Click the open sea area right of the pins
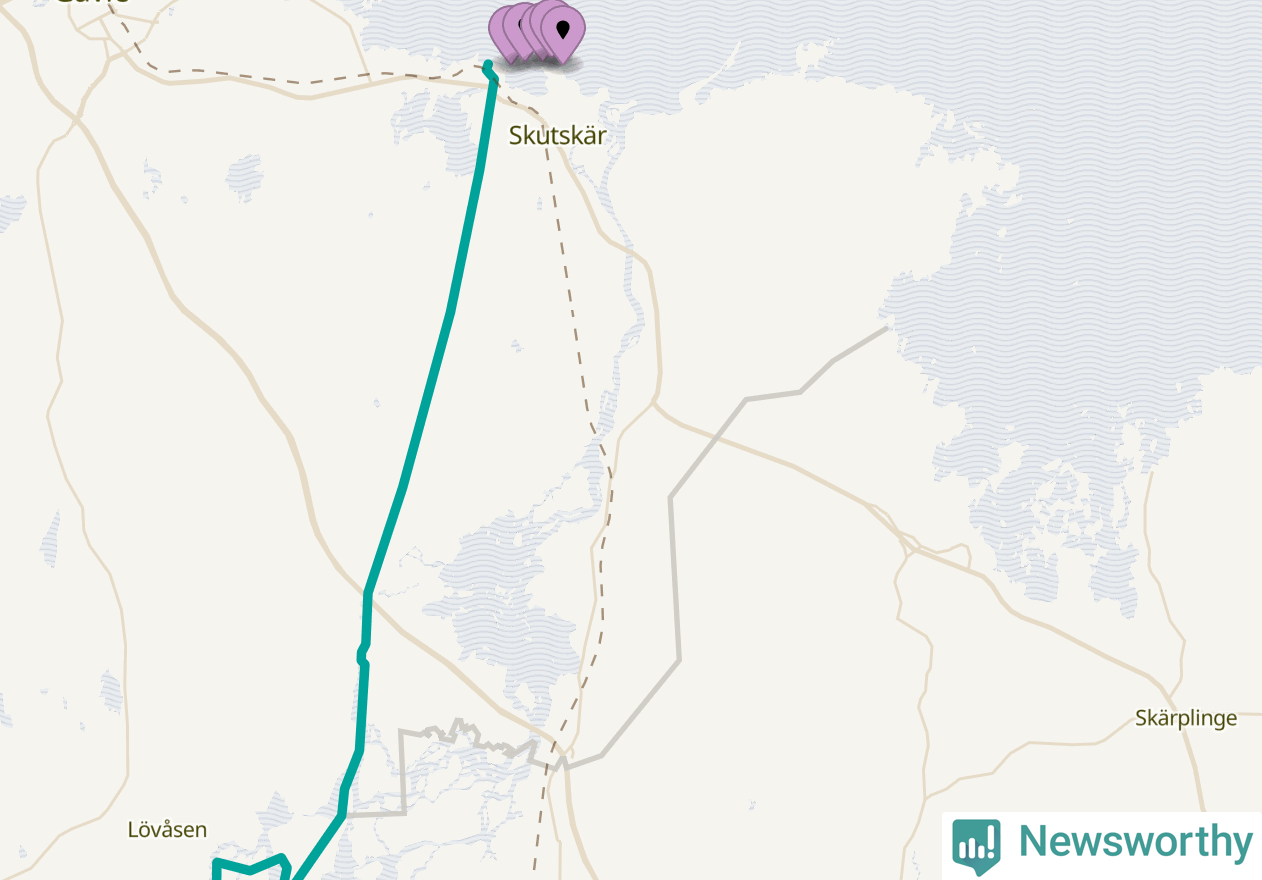This screenshot has height=880, width=1262. [x=900, y=40]
